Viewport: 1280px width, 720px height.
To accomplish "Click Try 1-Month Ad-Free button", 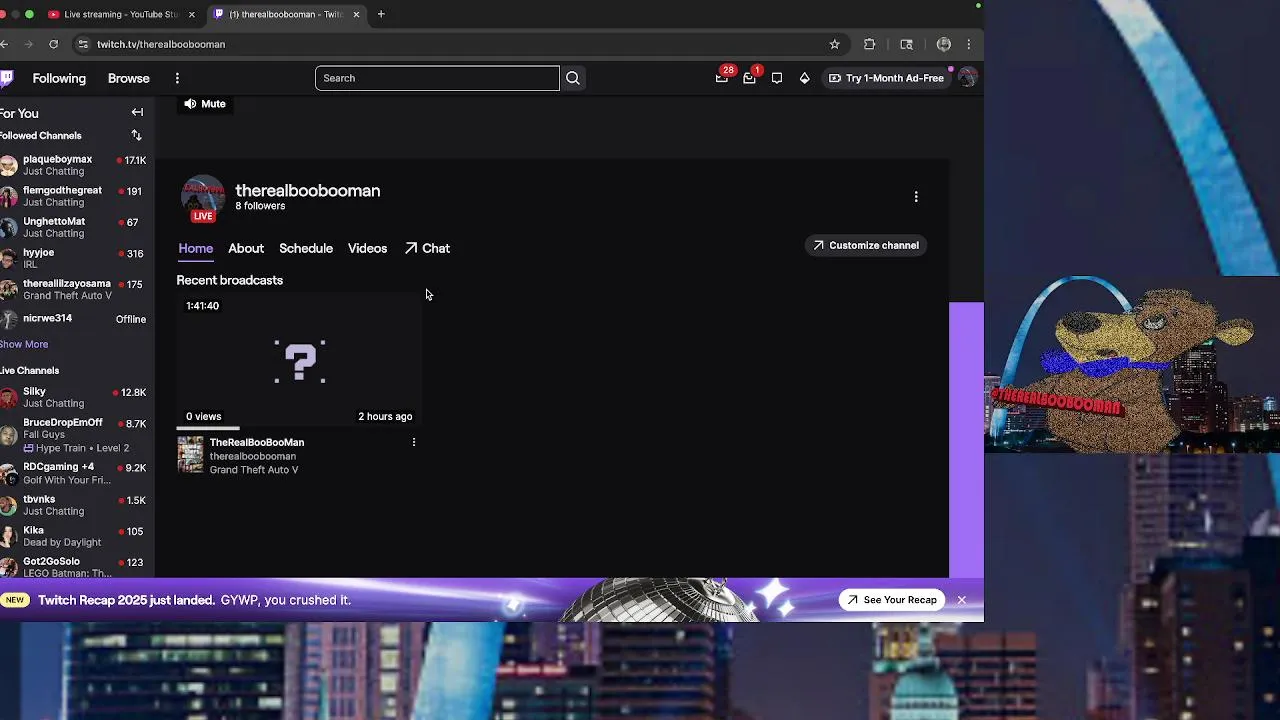I will click(x=886, y=78).
